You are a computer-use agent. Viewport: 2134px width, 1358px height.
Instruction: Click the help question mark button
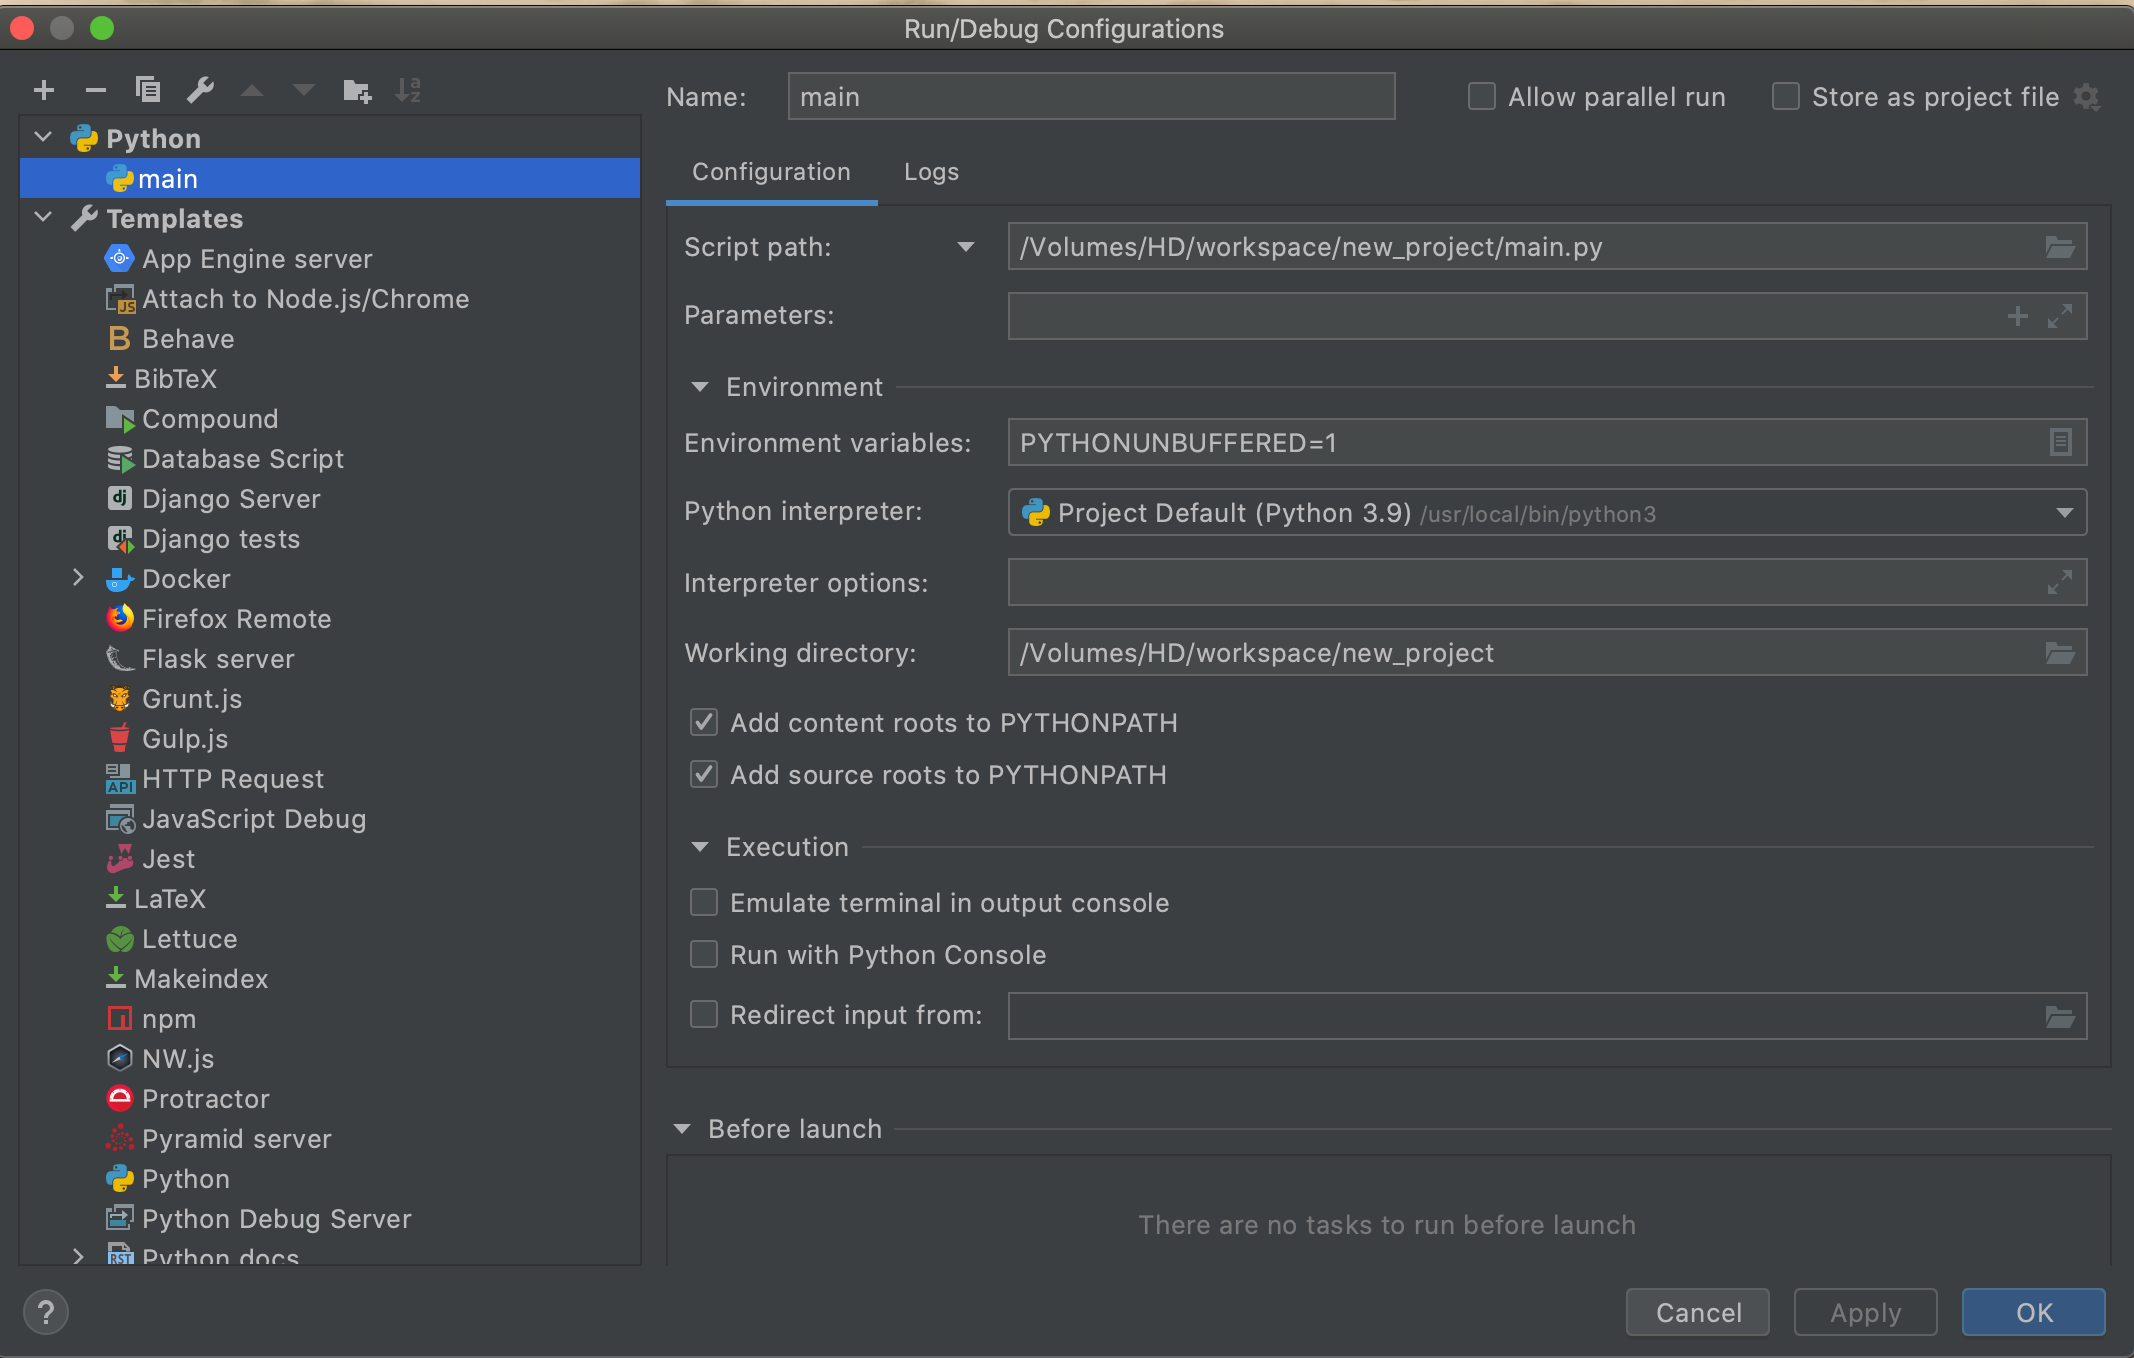pyautogui.click(x=46, y=1312)
